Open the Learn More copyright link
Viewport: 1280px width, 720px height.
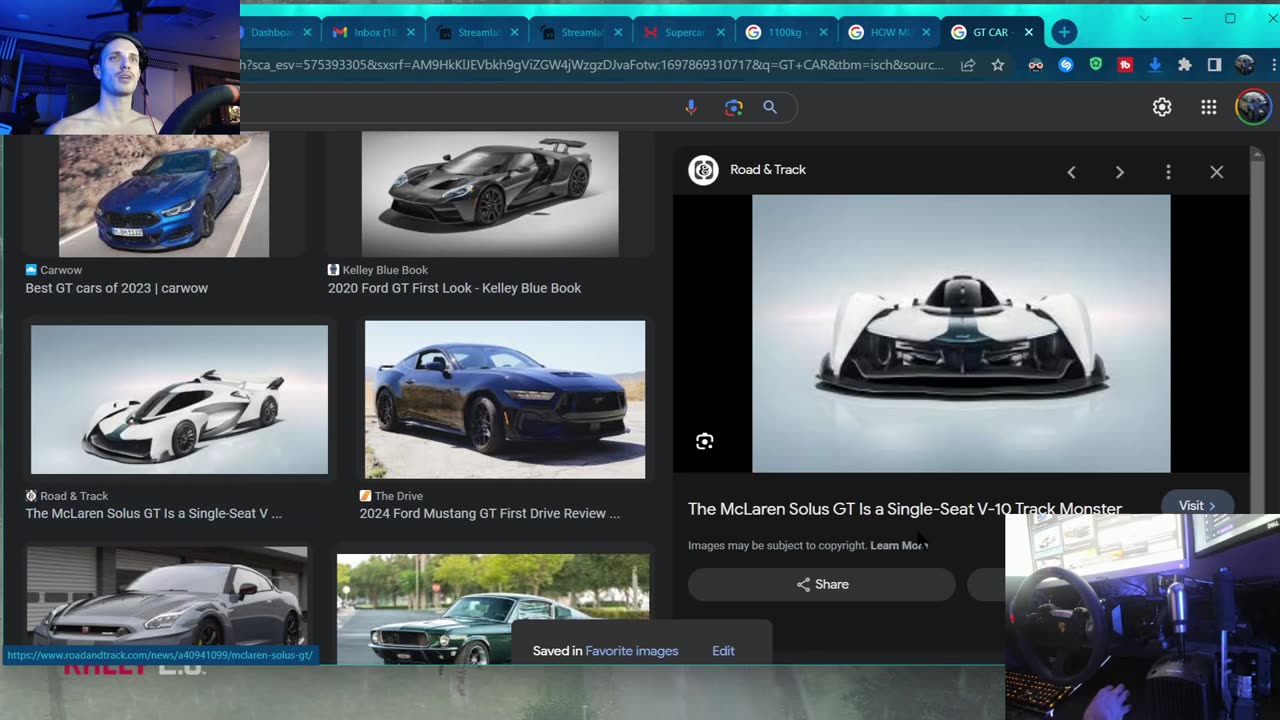(899, 545)
